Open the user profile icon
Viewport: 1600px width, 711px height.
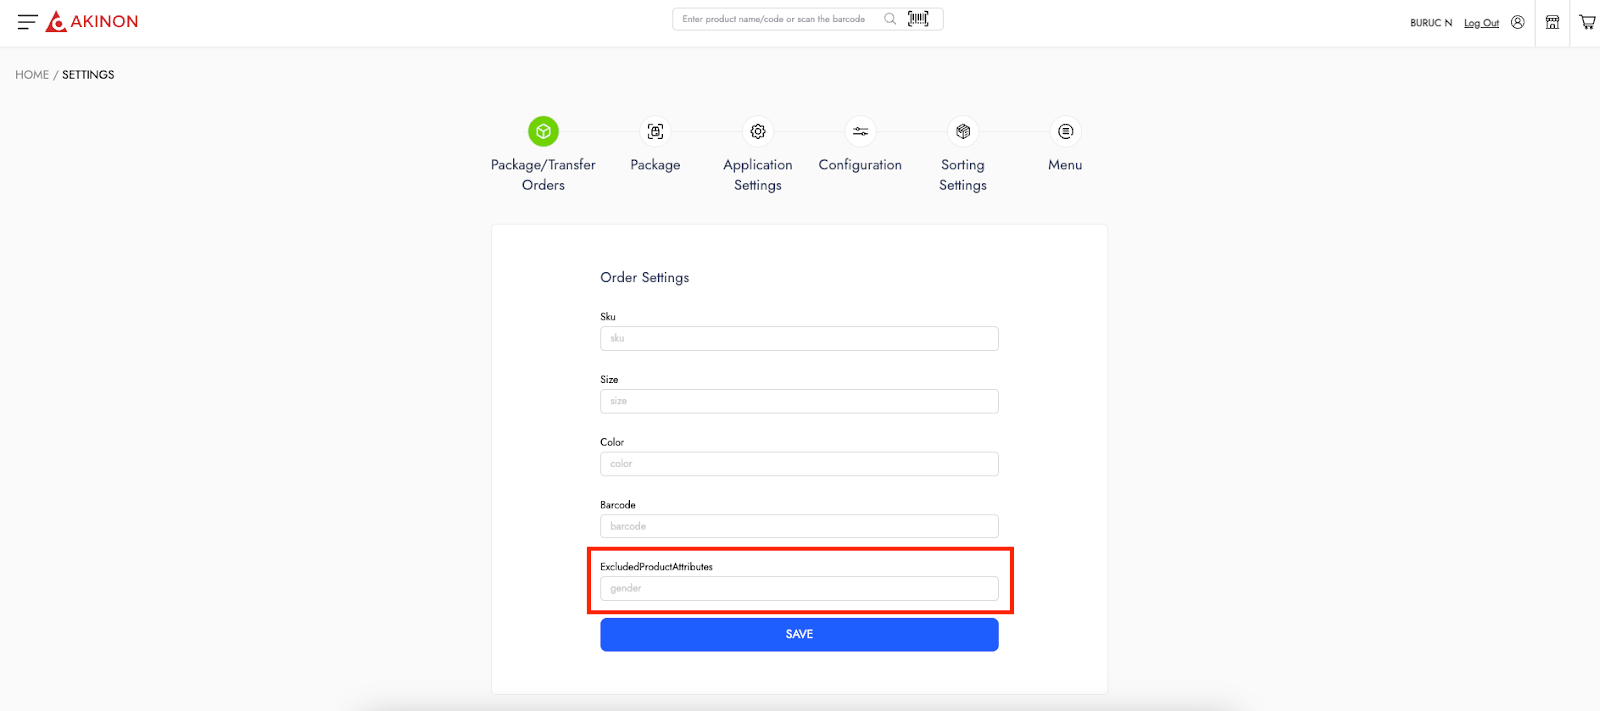coord(1518,22)
